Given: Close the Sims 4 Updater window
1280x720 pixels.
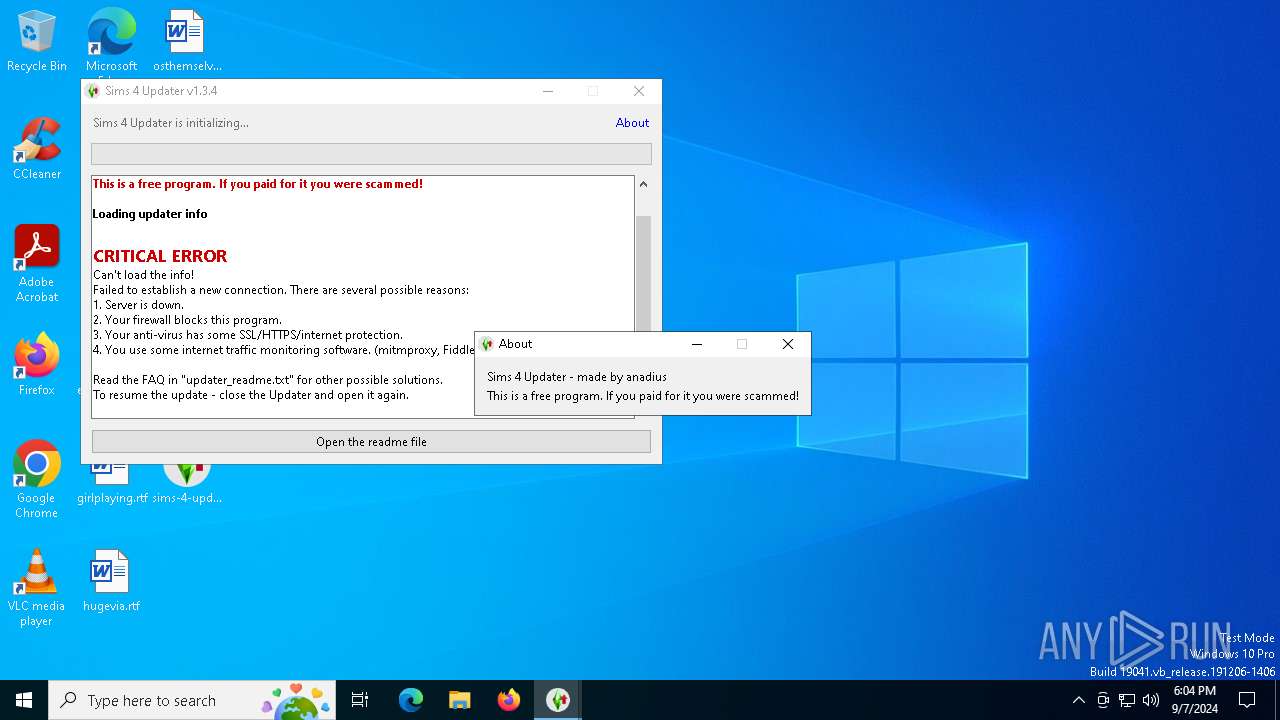Looking at the screenshot, I should [x=639, y=91].
